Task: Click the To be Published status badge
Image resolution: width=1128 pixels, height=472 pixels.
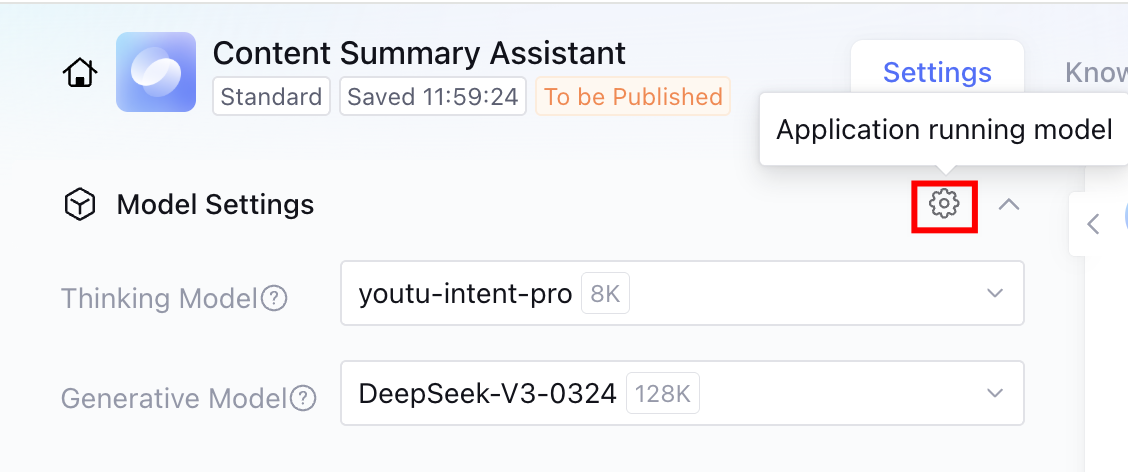Action: tap(633, 97)
